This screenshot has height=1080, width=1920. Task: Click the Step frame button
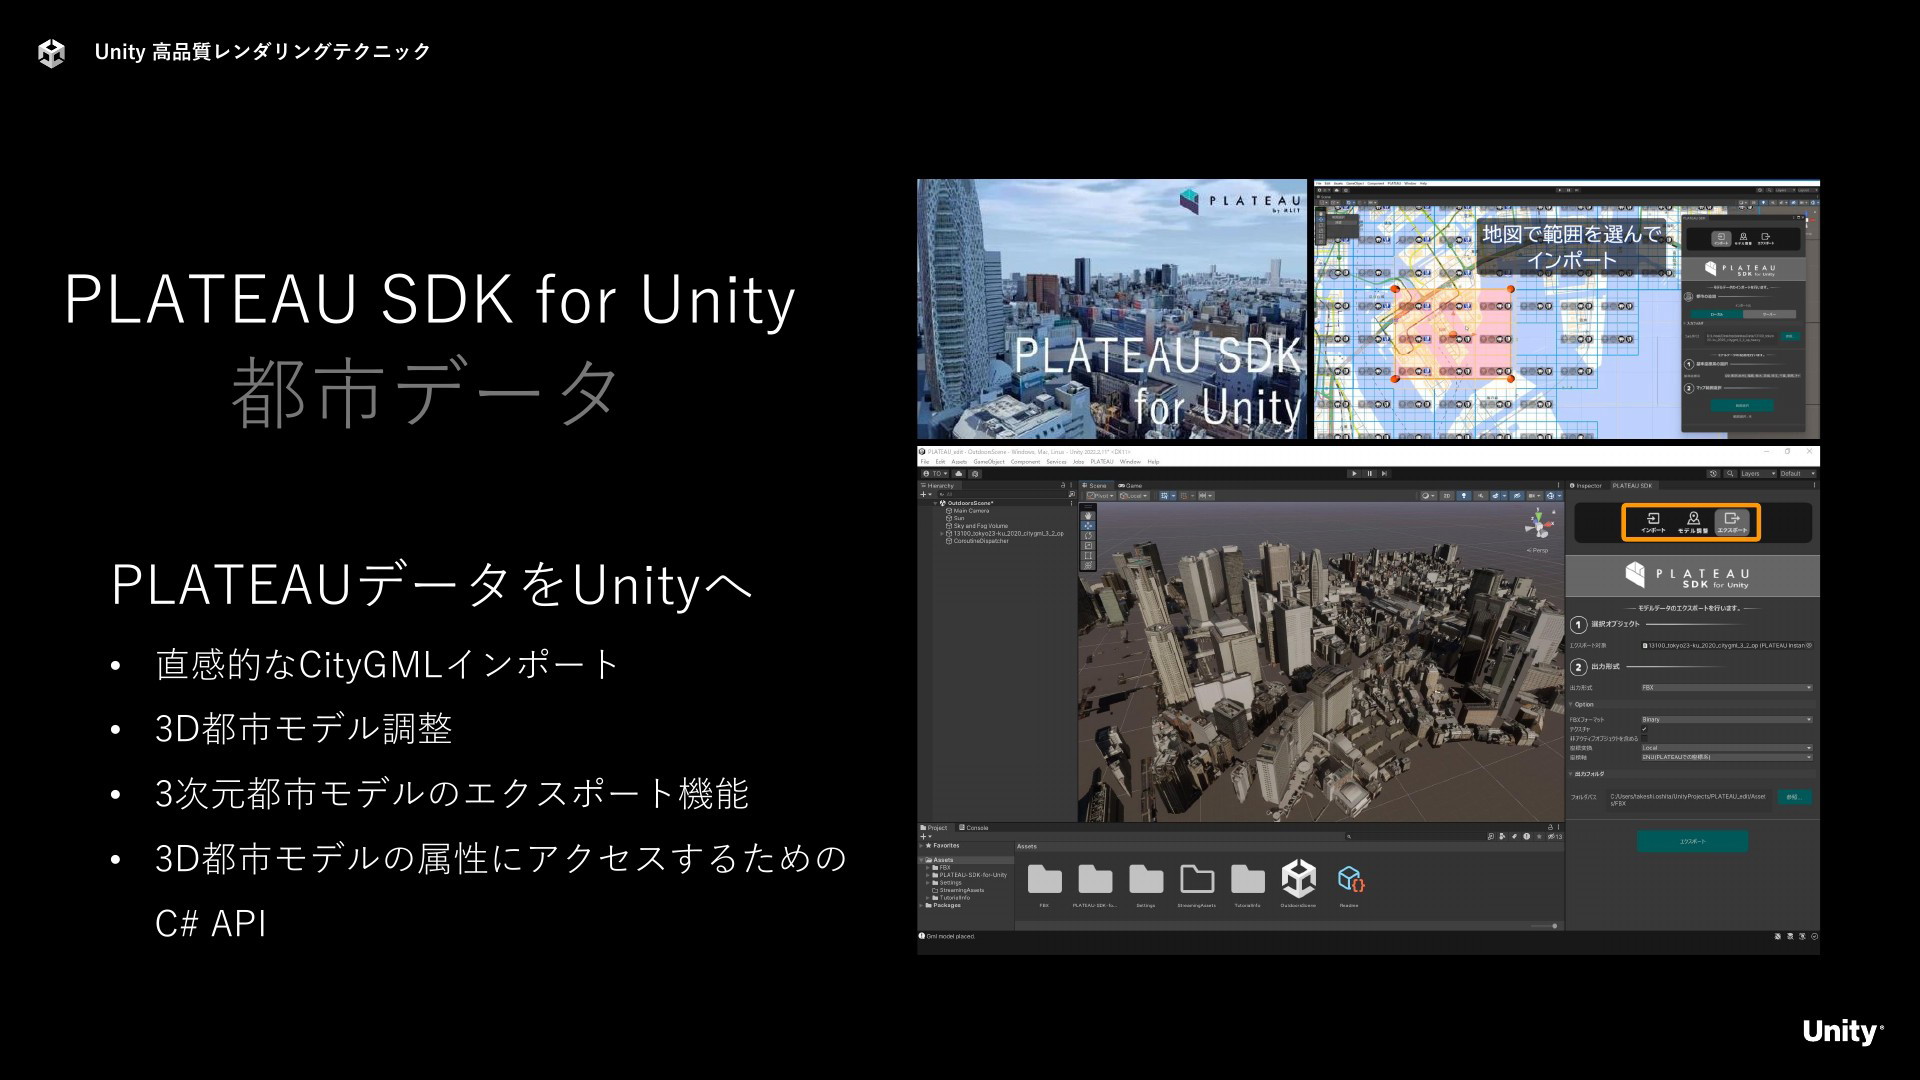point(1385,474)
